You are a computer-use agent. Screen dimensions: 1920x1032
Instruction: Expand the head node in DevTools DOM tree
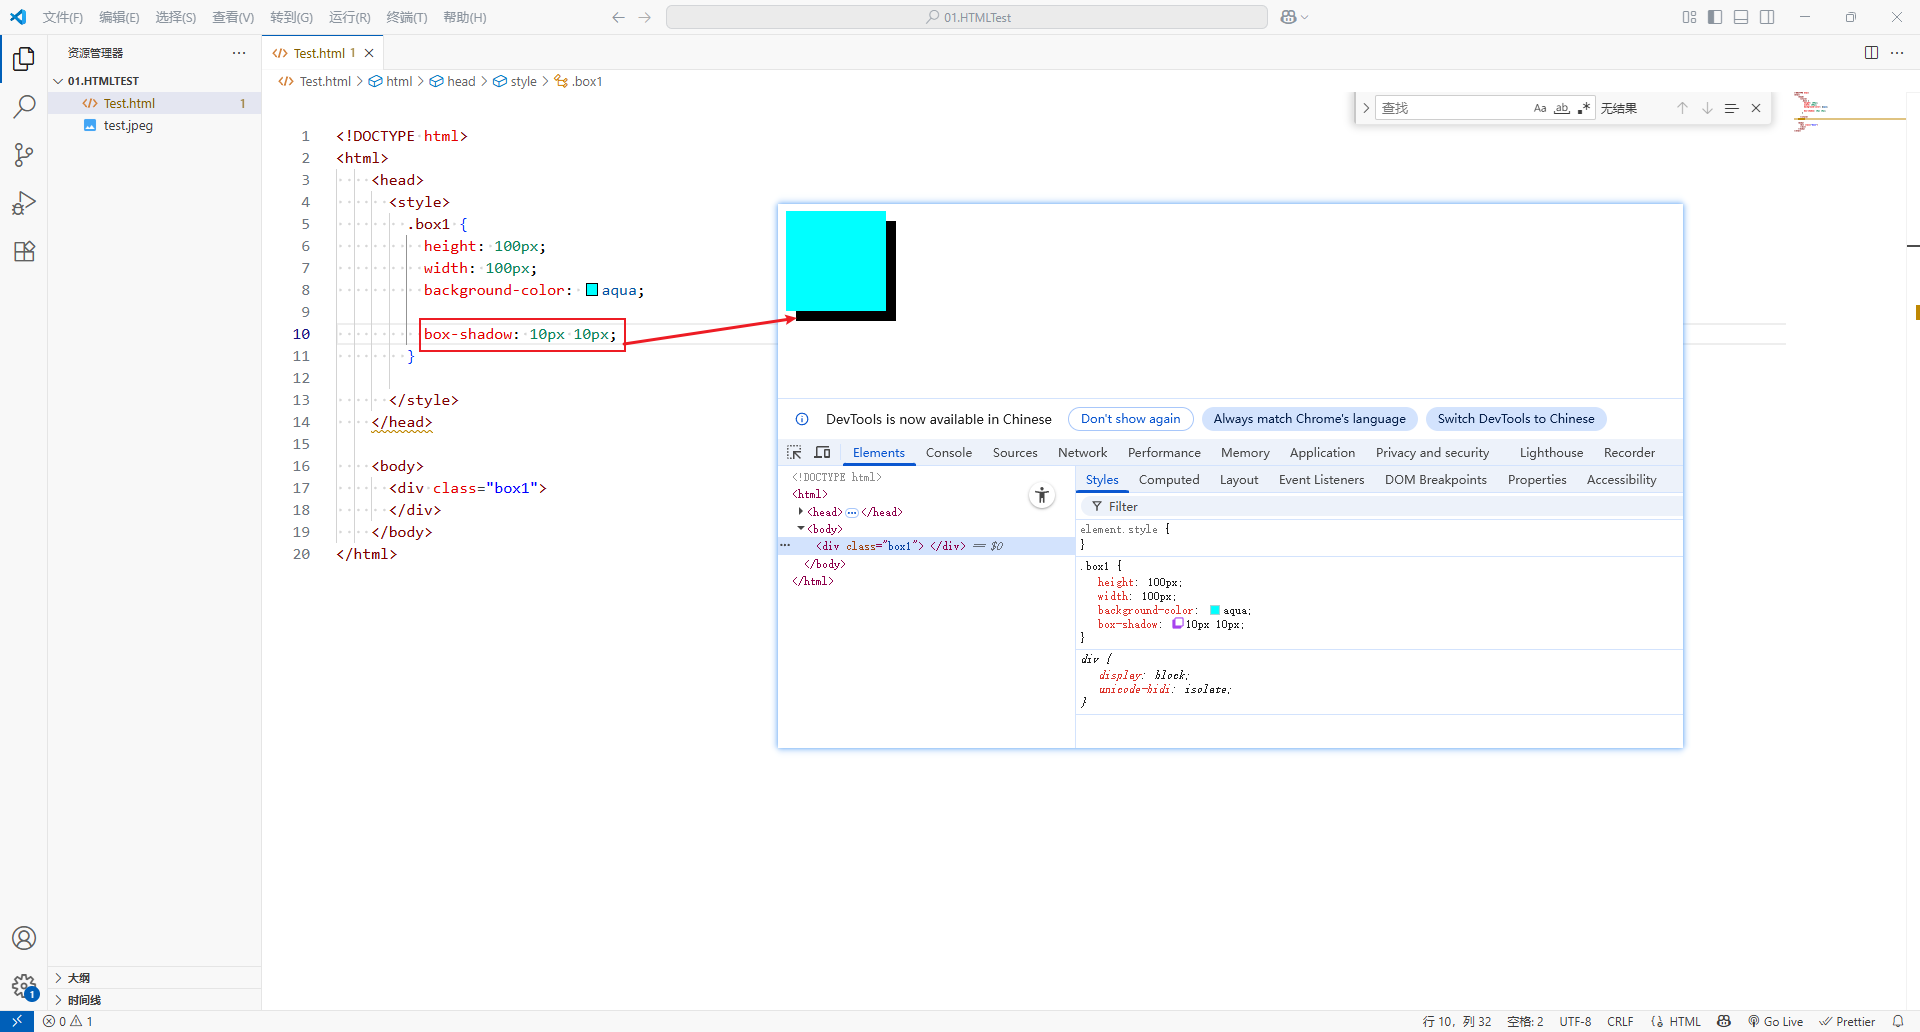tap(801, 511)
